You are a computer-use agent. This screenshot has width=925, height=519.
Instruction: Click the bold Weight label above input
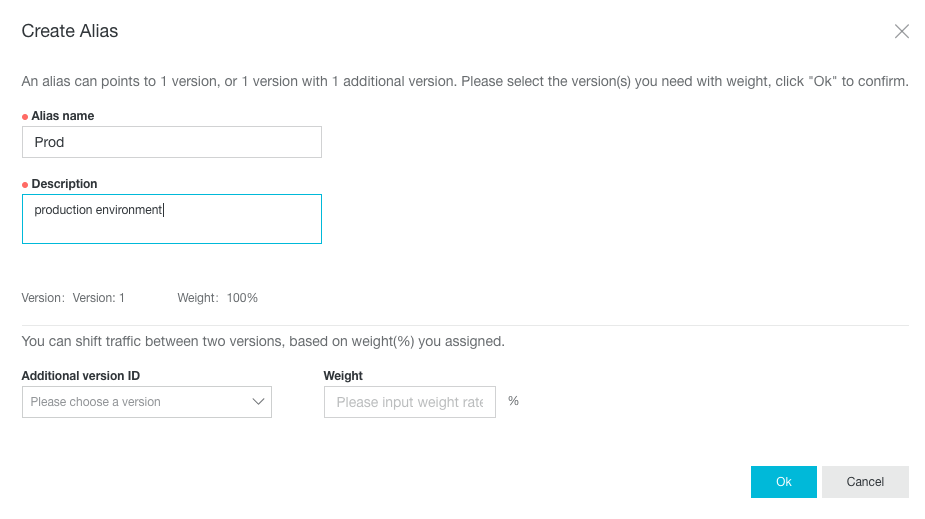click(343, 376)
